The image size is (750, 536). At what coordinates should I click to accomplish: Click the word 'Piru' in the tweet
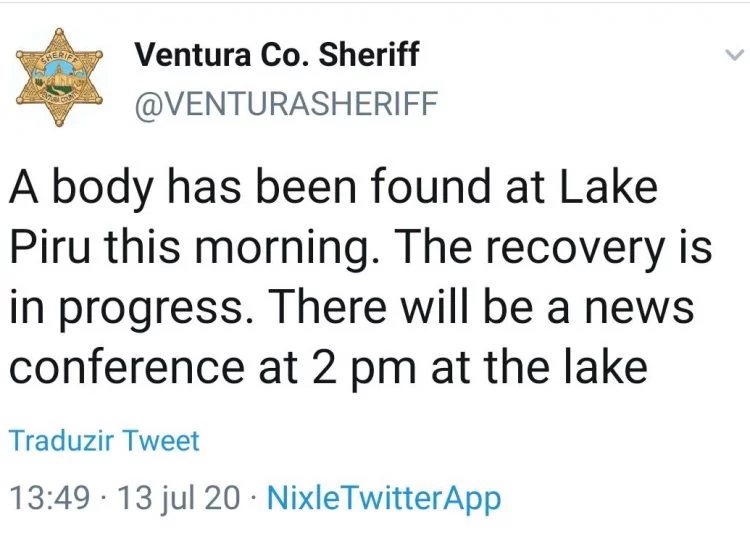tap(50, 246)
